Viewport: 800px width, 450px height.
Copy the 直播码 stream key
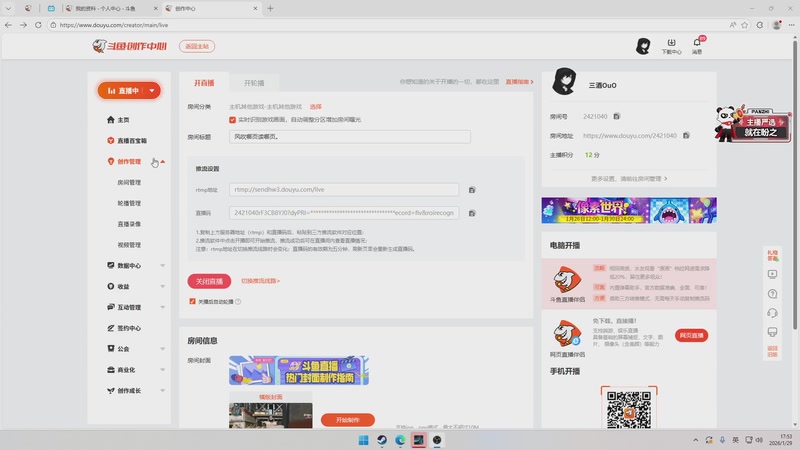click(x=472, y=213)
